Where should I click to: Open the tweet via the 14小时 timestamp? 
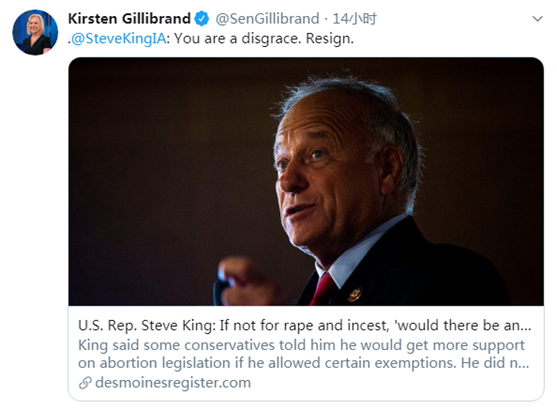tap(355, 18)
